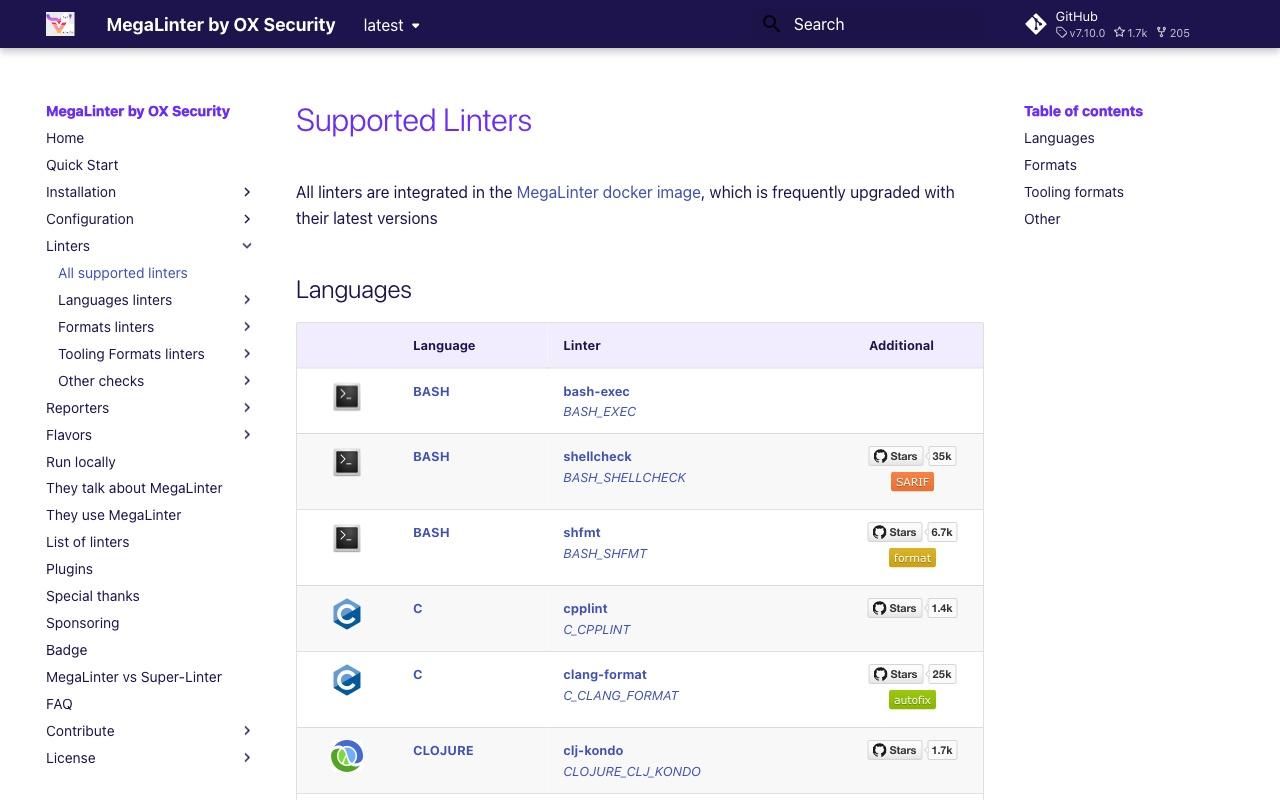Follow the MegaLinter docker image link
Viewport: 1280px width, 800px height.
tap(609, 192)
